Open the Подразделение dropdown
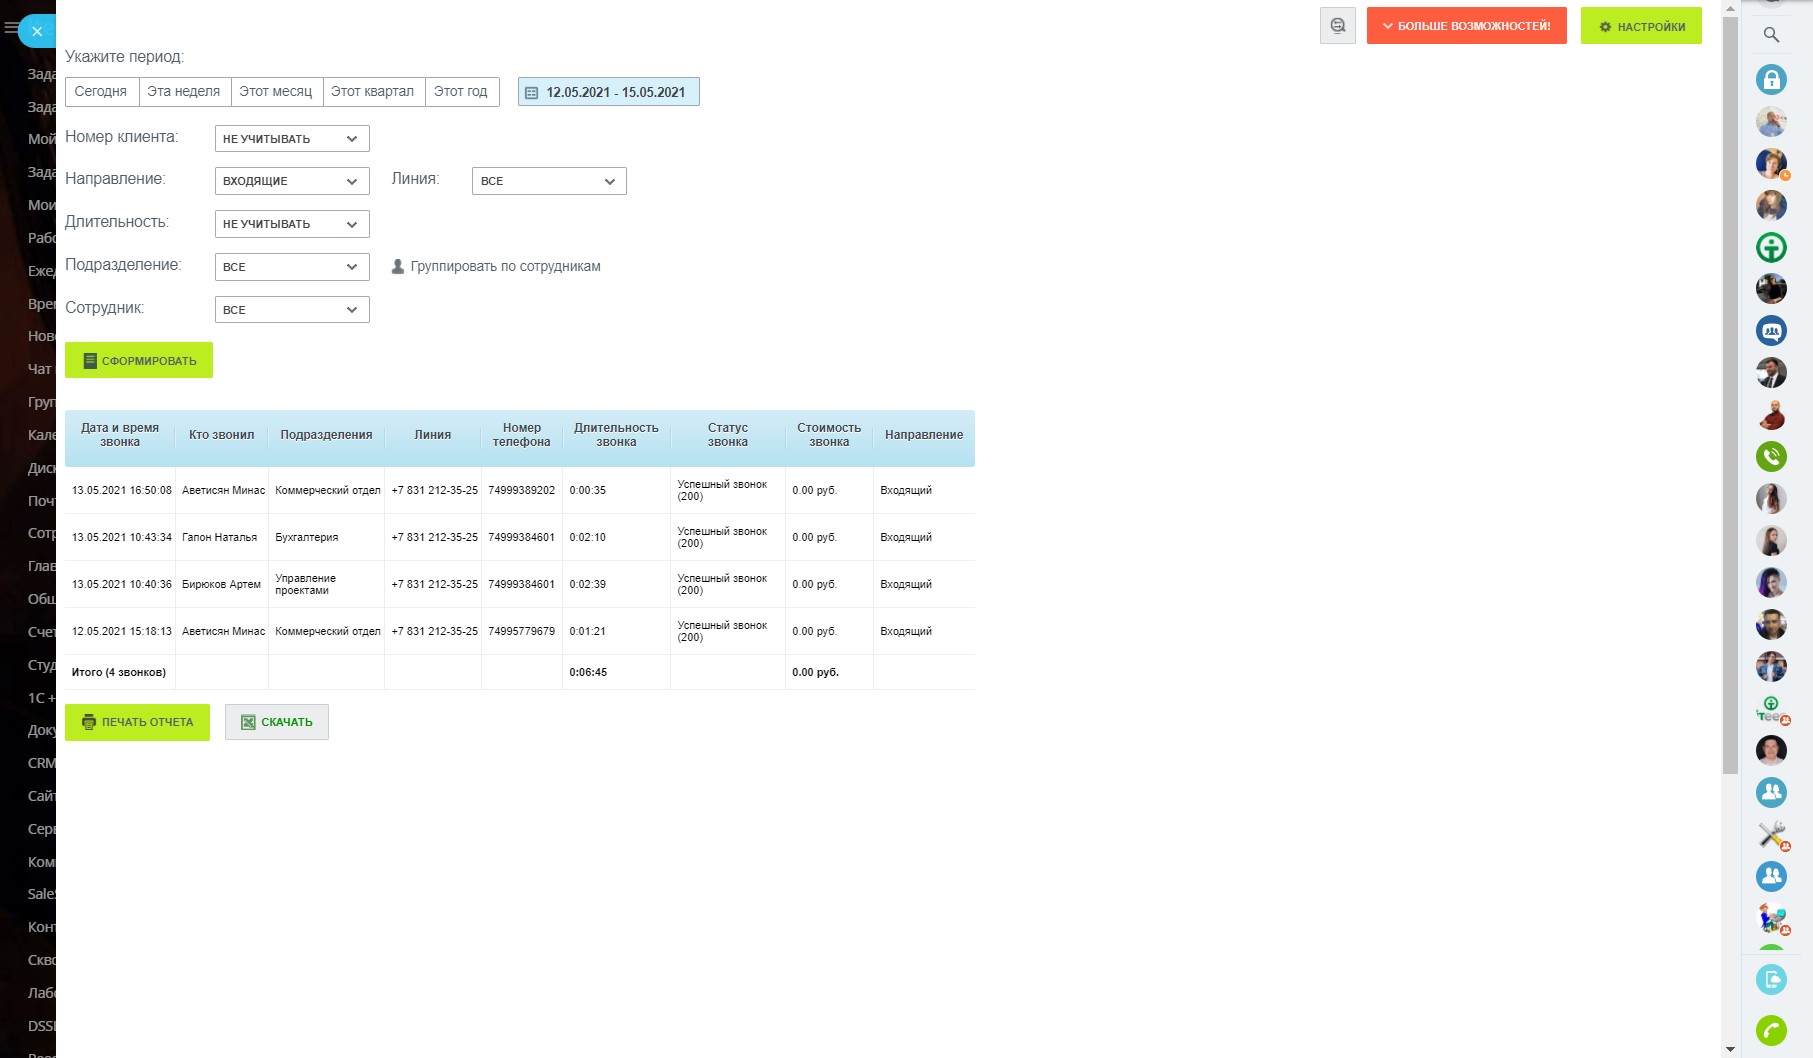 pyautogui.click(x=291, y=267)
